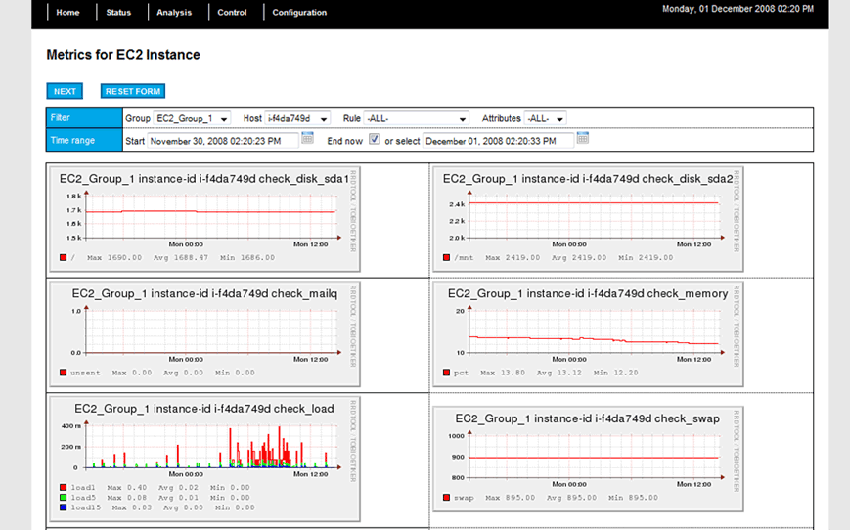Click the NEXT button
850x530 pixels.
point(65,91)
